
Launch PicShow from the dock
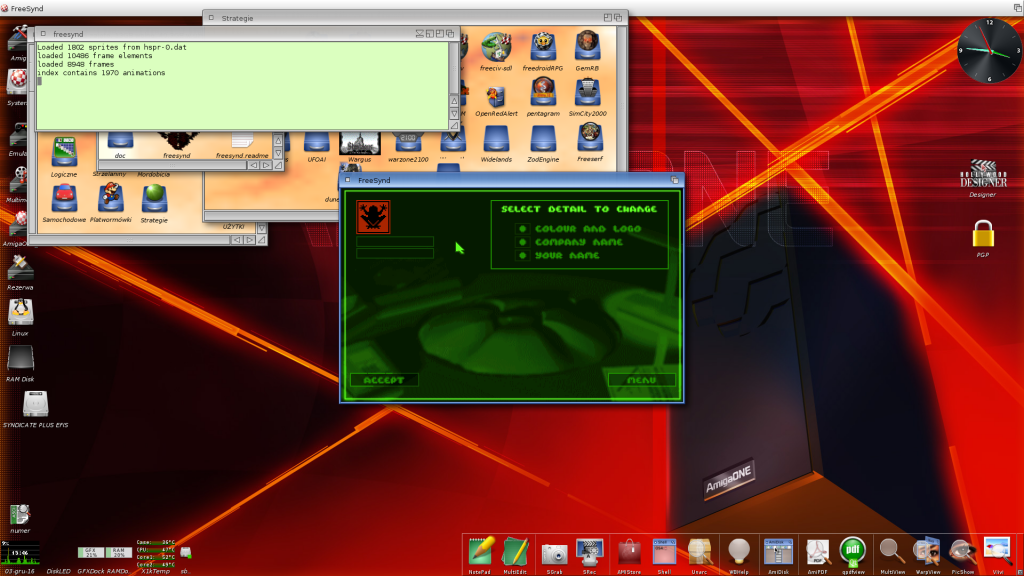(963, 552)
